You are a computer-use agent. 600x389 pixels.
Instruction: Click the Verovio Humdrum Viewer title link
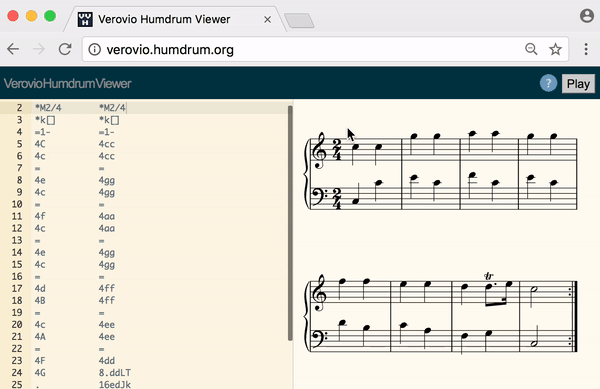[x=67, y=83]
